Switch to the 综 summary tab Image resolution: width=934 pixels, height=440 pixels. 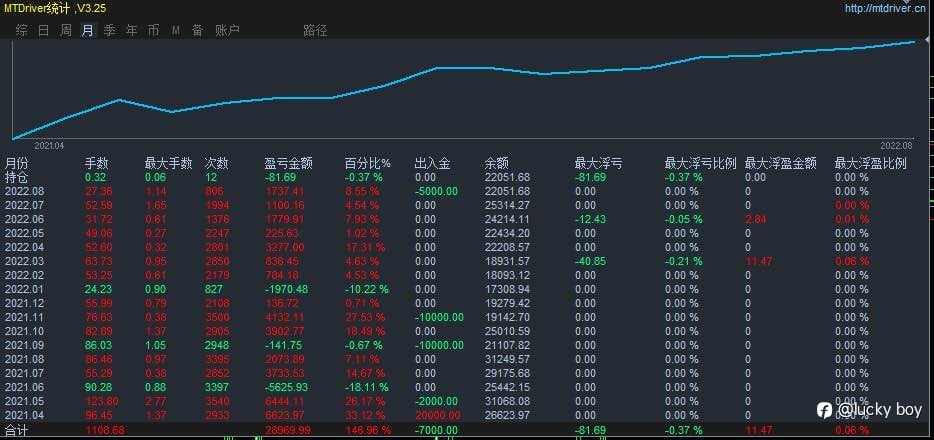click(x=21, y=30)
